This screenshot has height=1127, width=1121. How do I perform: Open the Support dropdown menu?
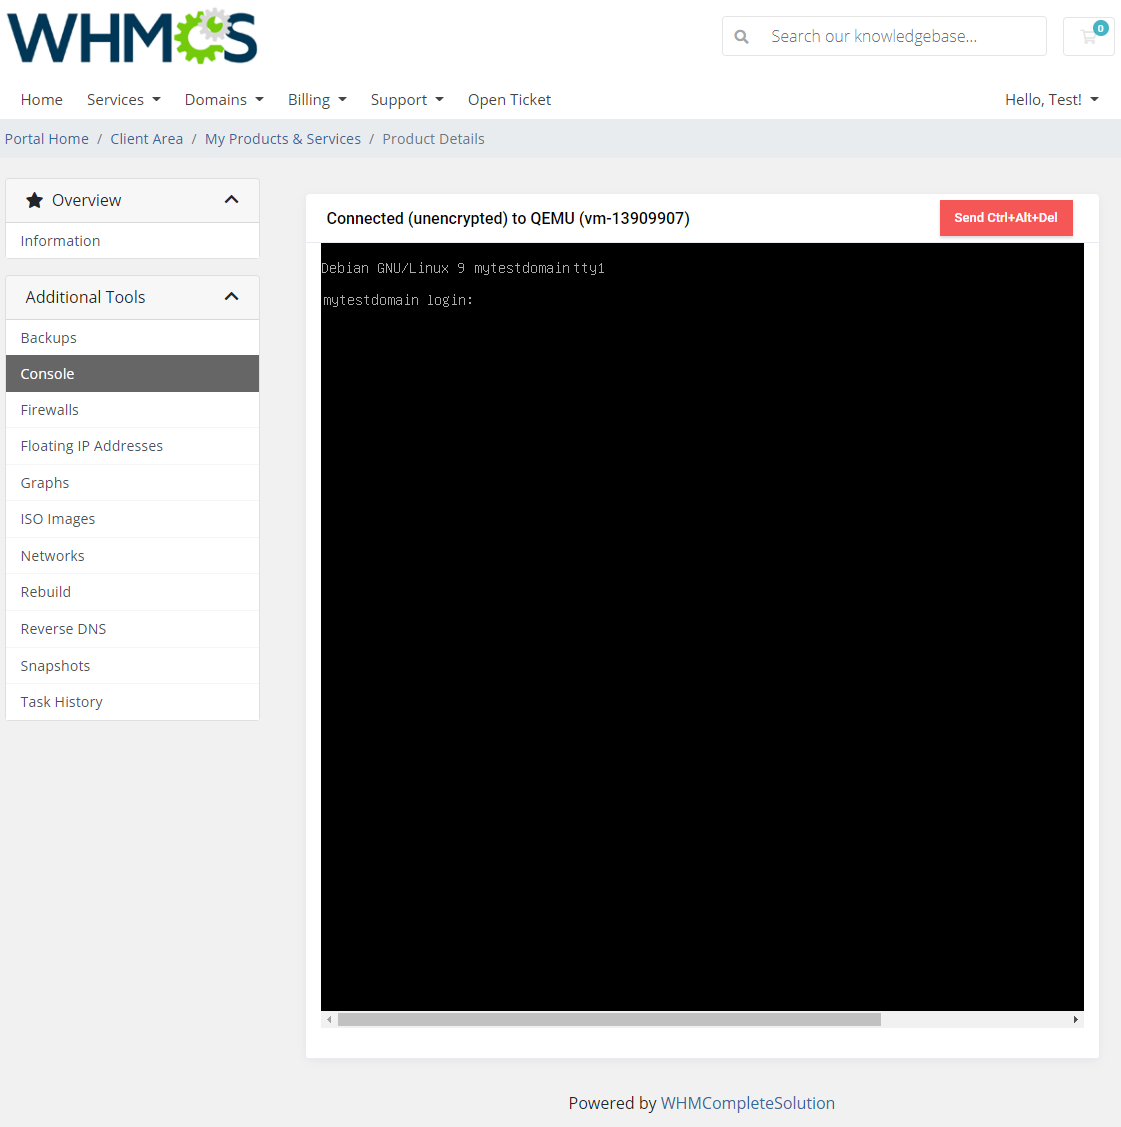[x=407, y=100]
